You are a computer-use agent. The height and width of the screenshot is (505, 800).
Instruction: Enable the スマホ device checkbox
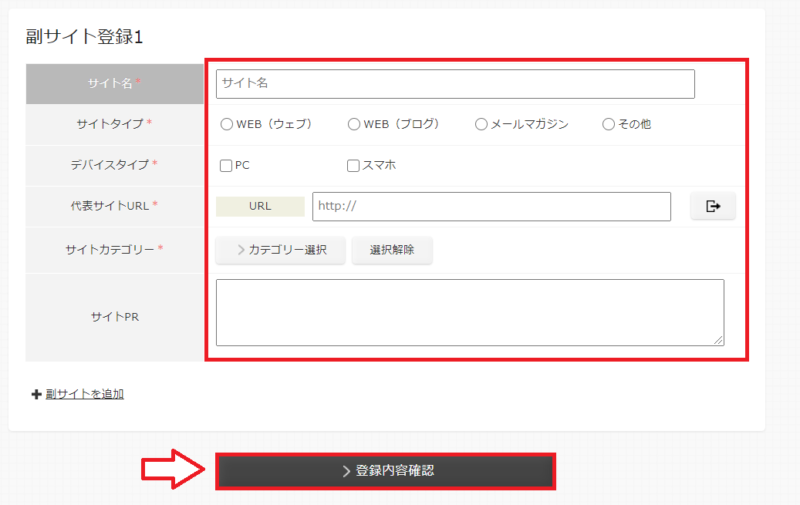tap(353, 165)
